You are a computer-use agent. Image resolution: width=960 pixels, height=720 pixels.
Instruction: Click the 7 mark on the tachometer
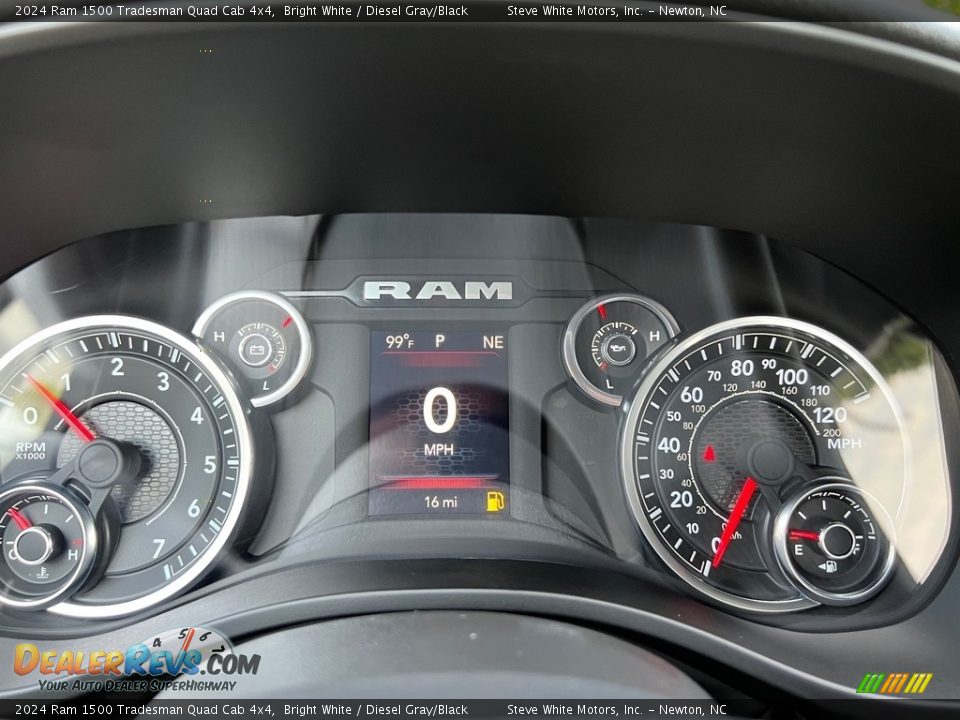(159, 548)
